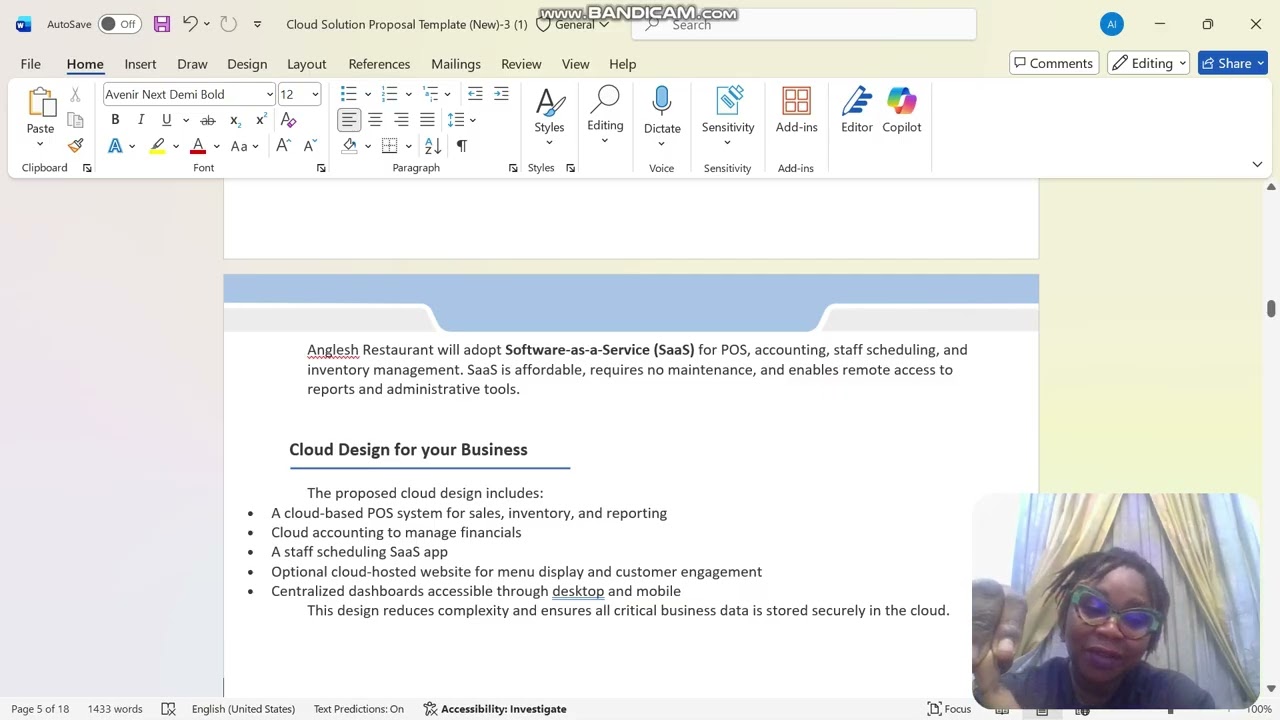1280x720 pixels.
Task: Click the Cut scissors icon
Action: click(75, 94)
